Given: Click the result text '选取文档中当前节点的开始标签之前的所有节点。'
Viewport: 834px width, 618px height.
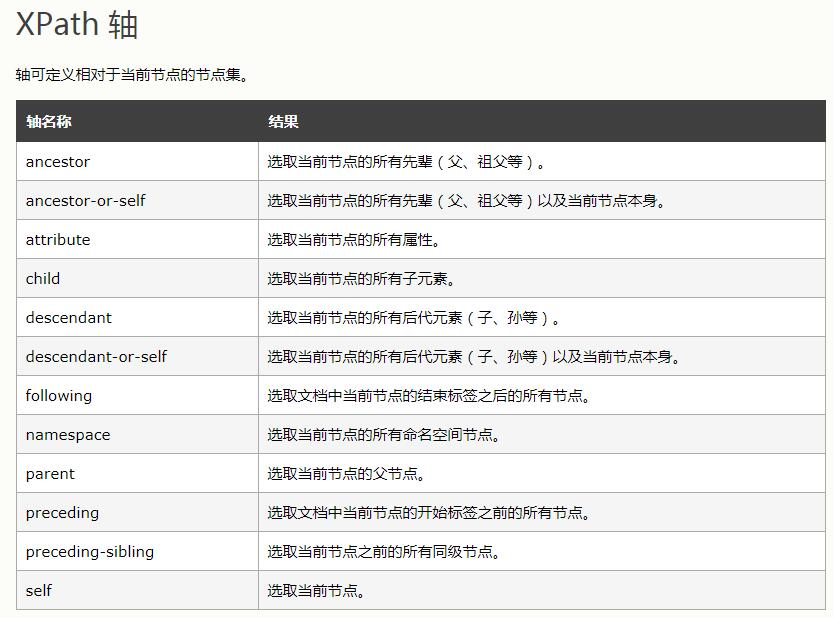Looking at the screenshot, I should (x=429, y=513).
